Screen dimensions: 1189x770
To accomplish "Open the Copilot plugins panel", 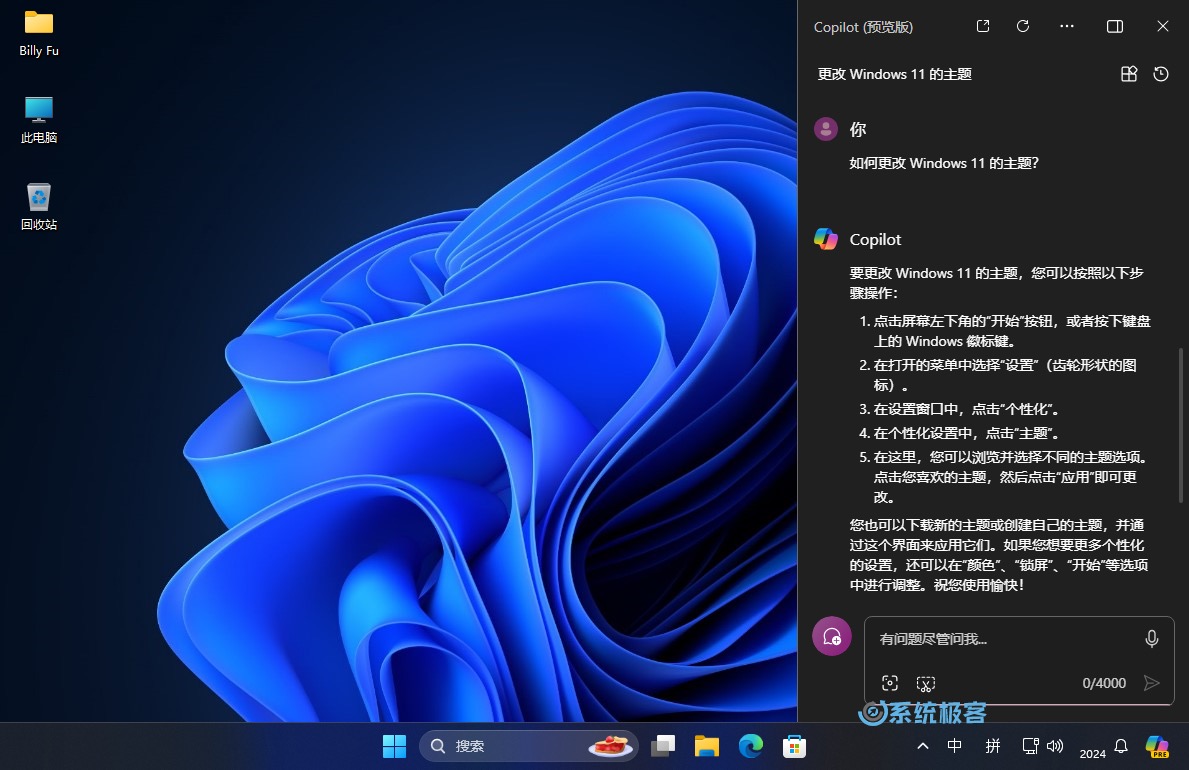I will (x=1128, y=73).
